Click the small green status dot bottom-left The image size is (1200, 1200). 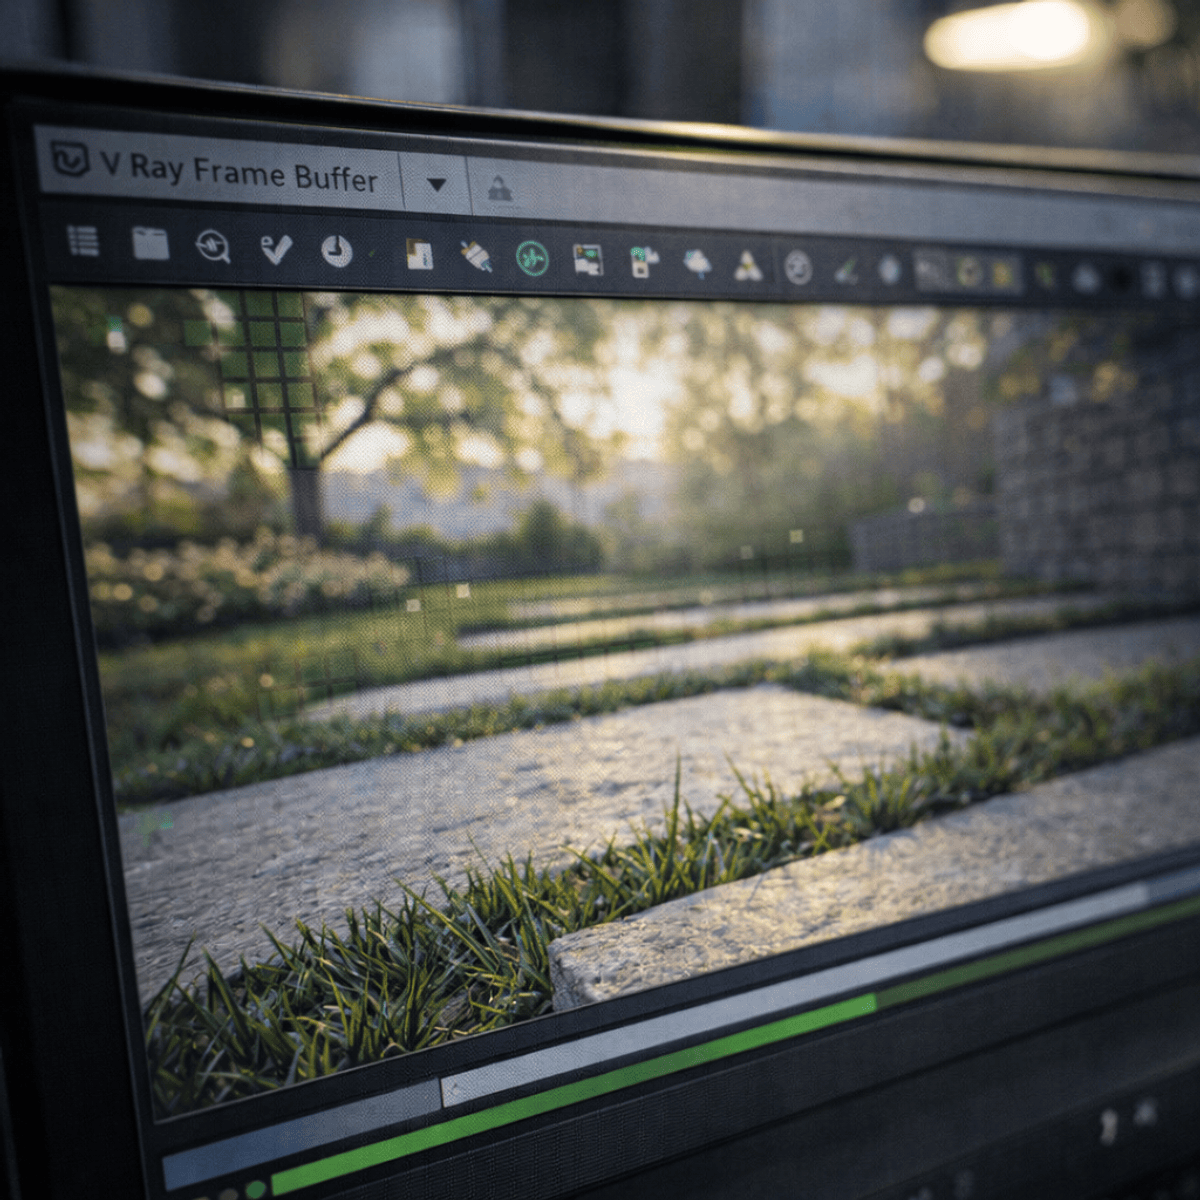255,1189
